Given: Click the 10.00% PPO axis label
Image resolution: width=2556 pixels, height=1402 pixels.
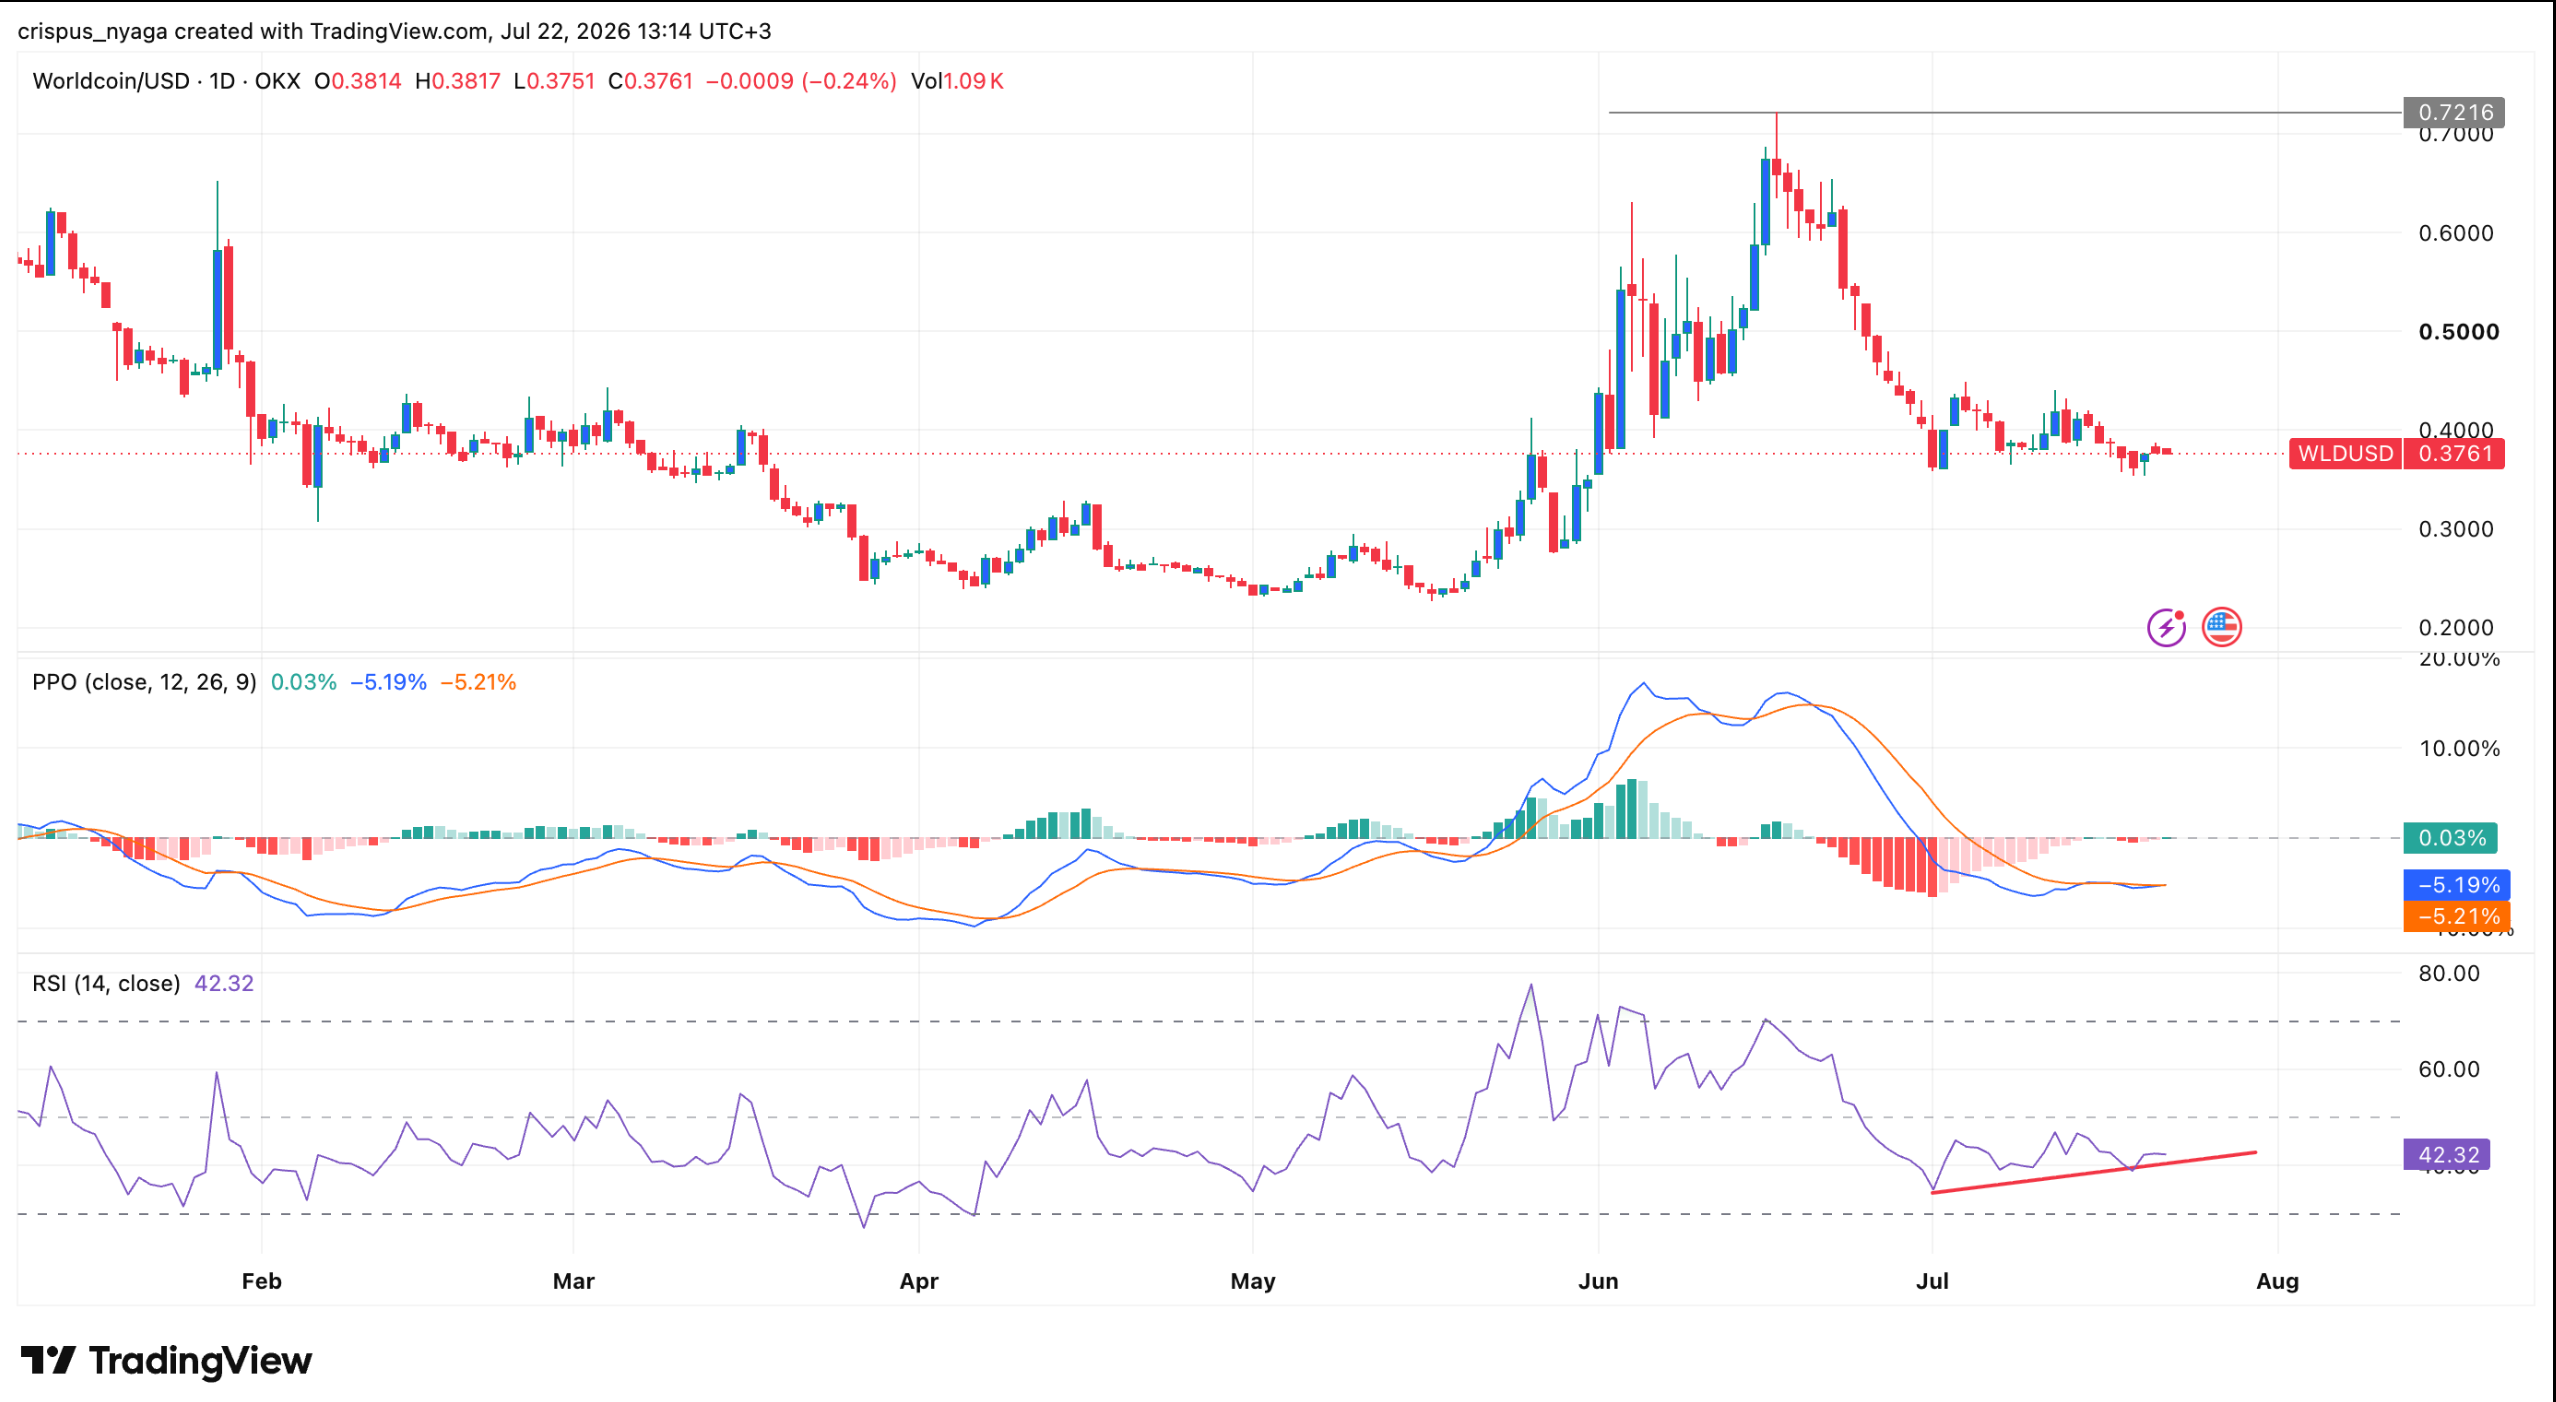Looking at the screenshot, I should tap(2459, 748).
